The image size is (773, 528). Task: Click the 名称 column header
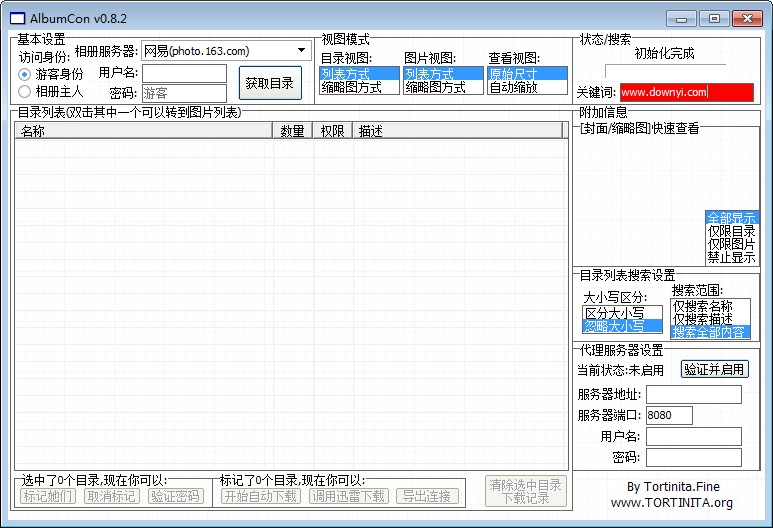(143, 131)
